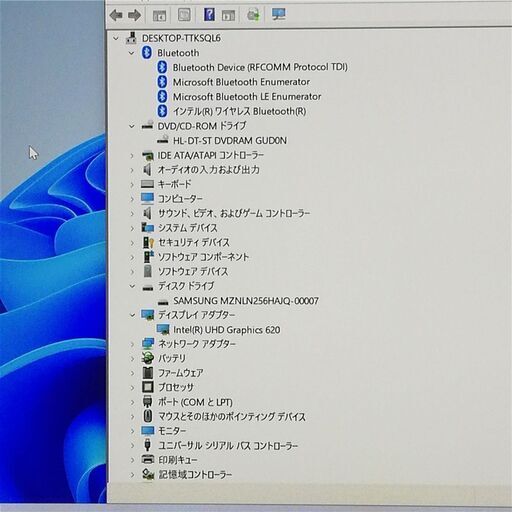Expand the ネットワーク アダプター category
Viewport: 512px width, 512px height.
click(132, 344)
